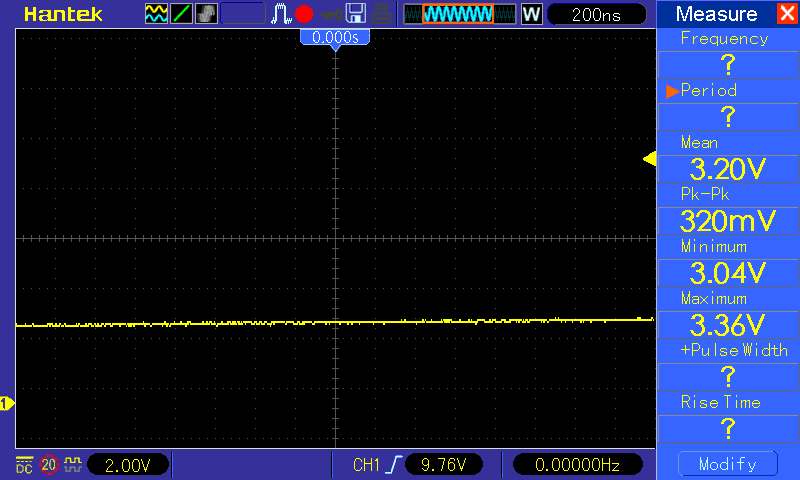Click the Measure panel title

pyautogui.click(x=716, y=14)
